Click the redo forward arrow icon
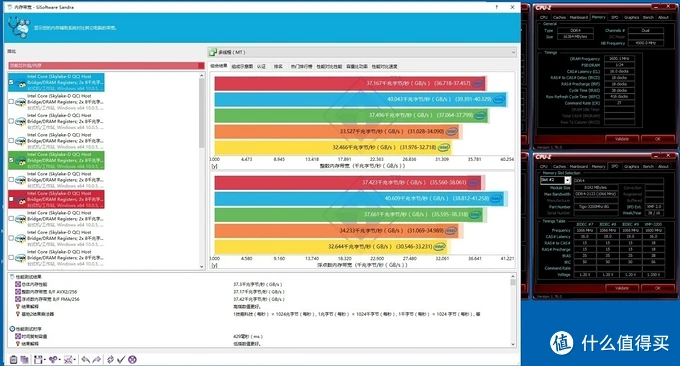This screenshot has width=680, height=366. pos(97,359)
